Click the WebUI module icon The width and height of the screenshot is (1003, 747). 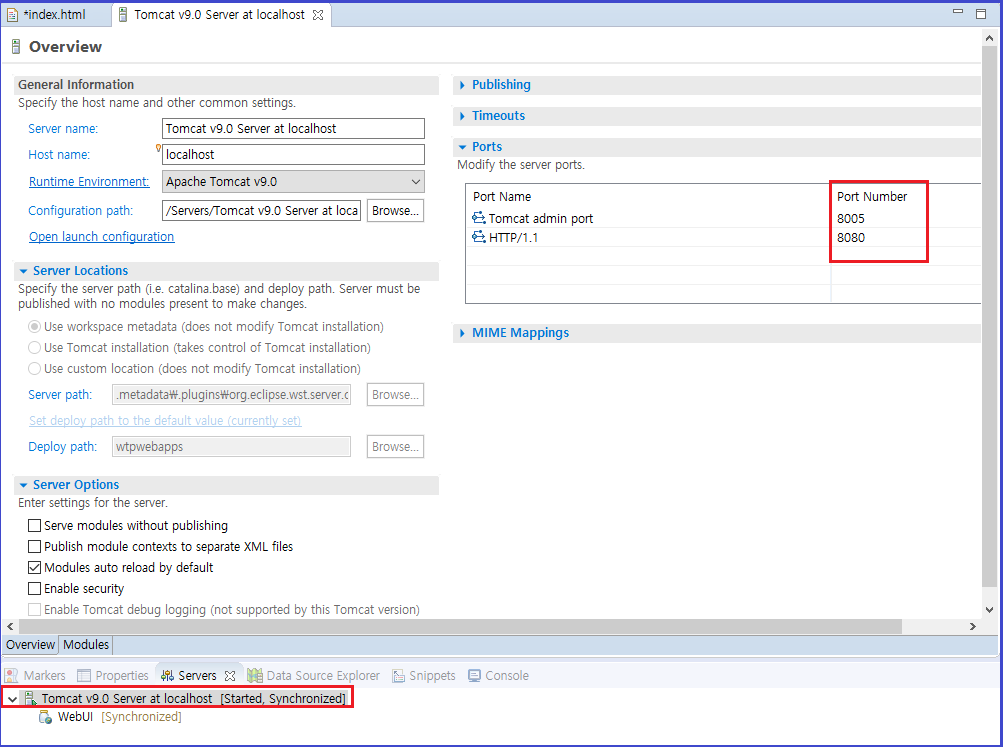coord(45,717)
